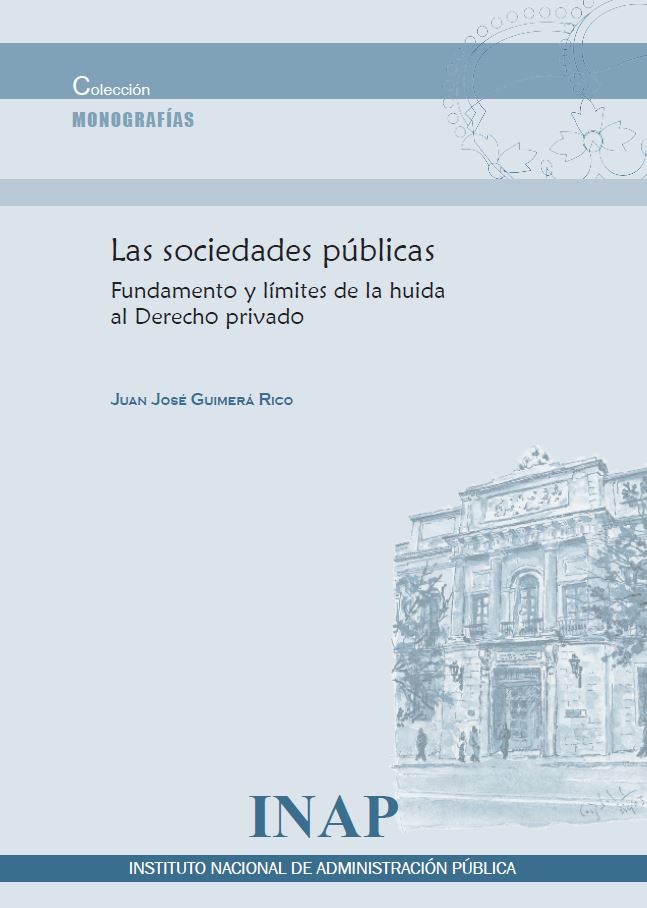
Task: Click the text 'al Derecho privado'
Action: [206, 319]
